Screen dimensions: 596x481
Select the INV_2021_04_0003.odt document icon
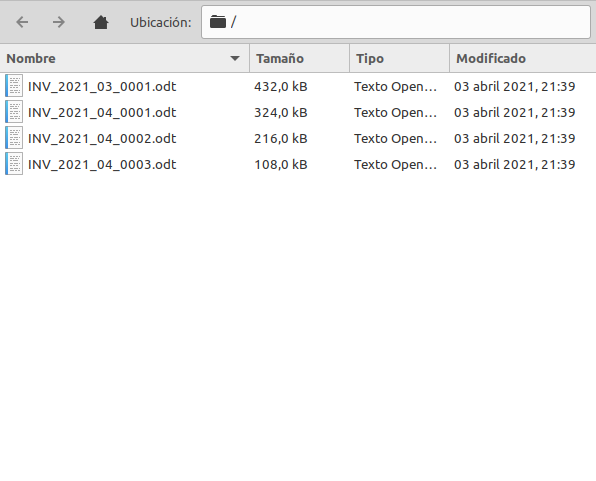[14, 164]
